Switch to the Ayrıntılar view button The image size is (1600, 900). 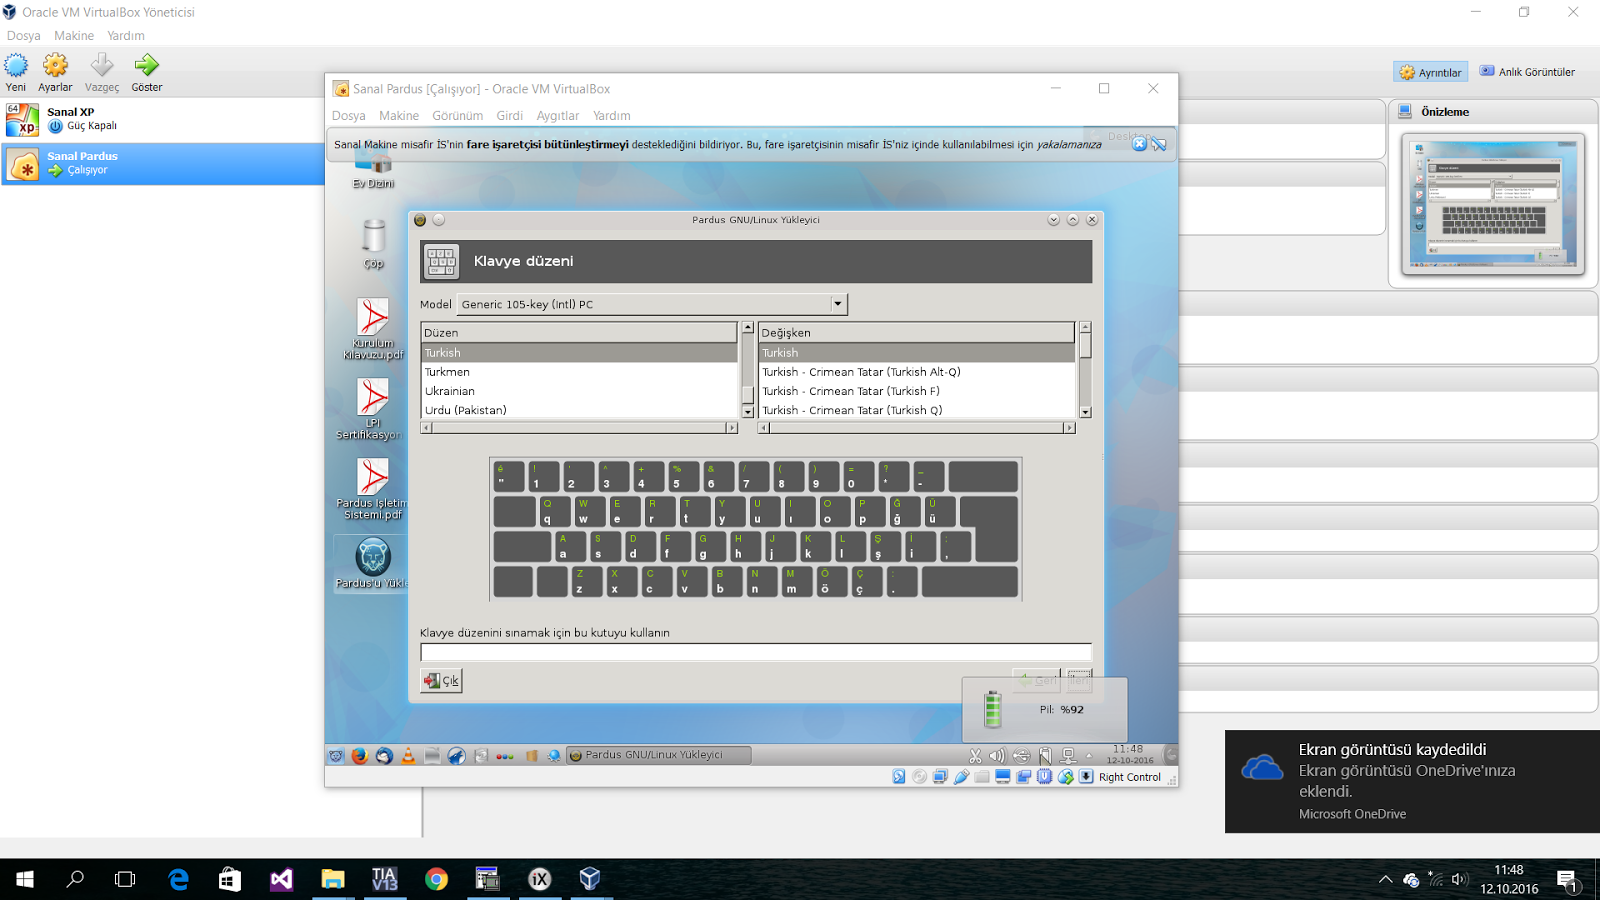(1431, 72)
